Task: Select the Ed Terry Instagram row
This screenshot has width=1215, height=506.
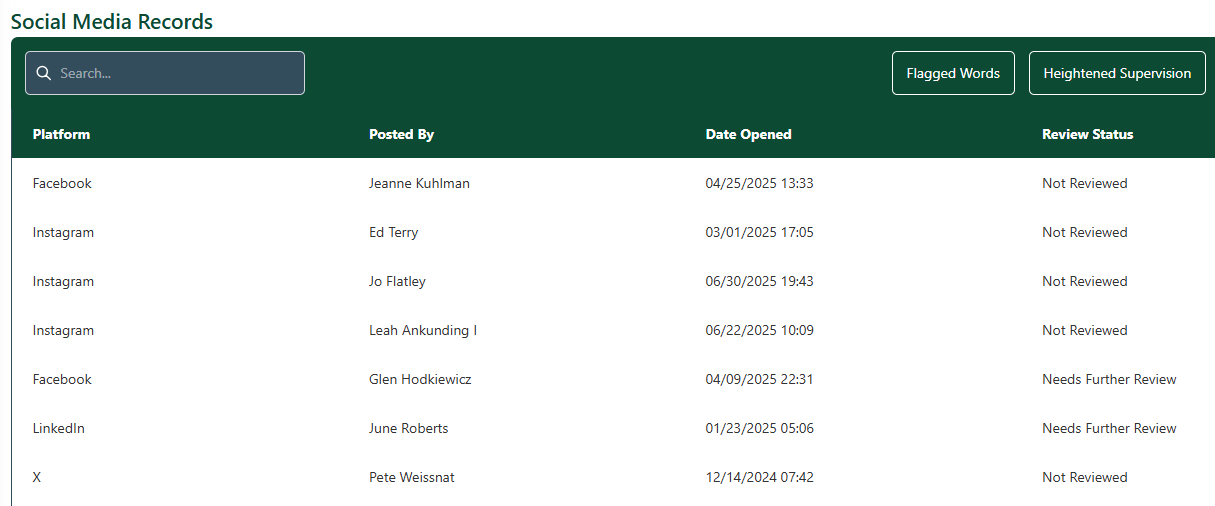Action: click(393, 232)
